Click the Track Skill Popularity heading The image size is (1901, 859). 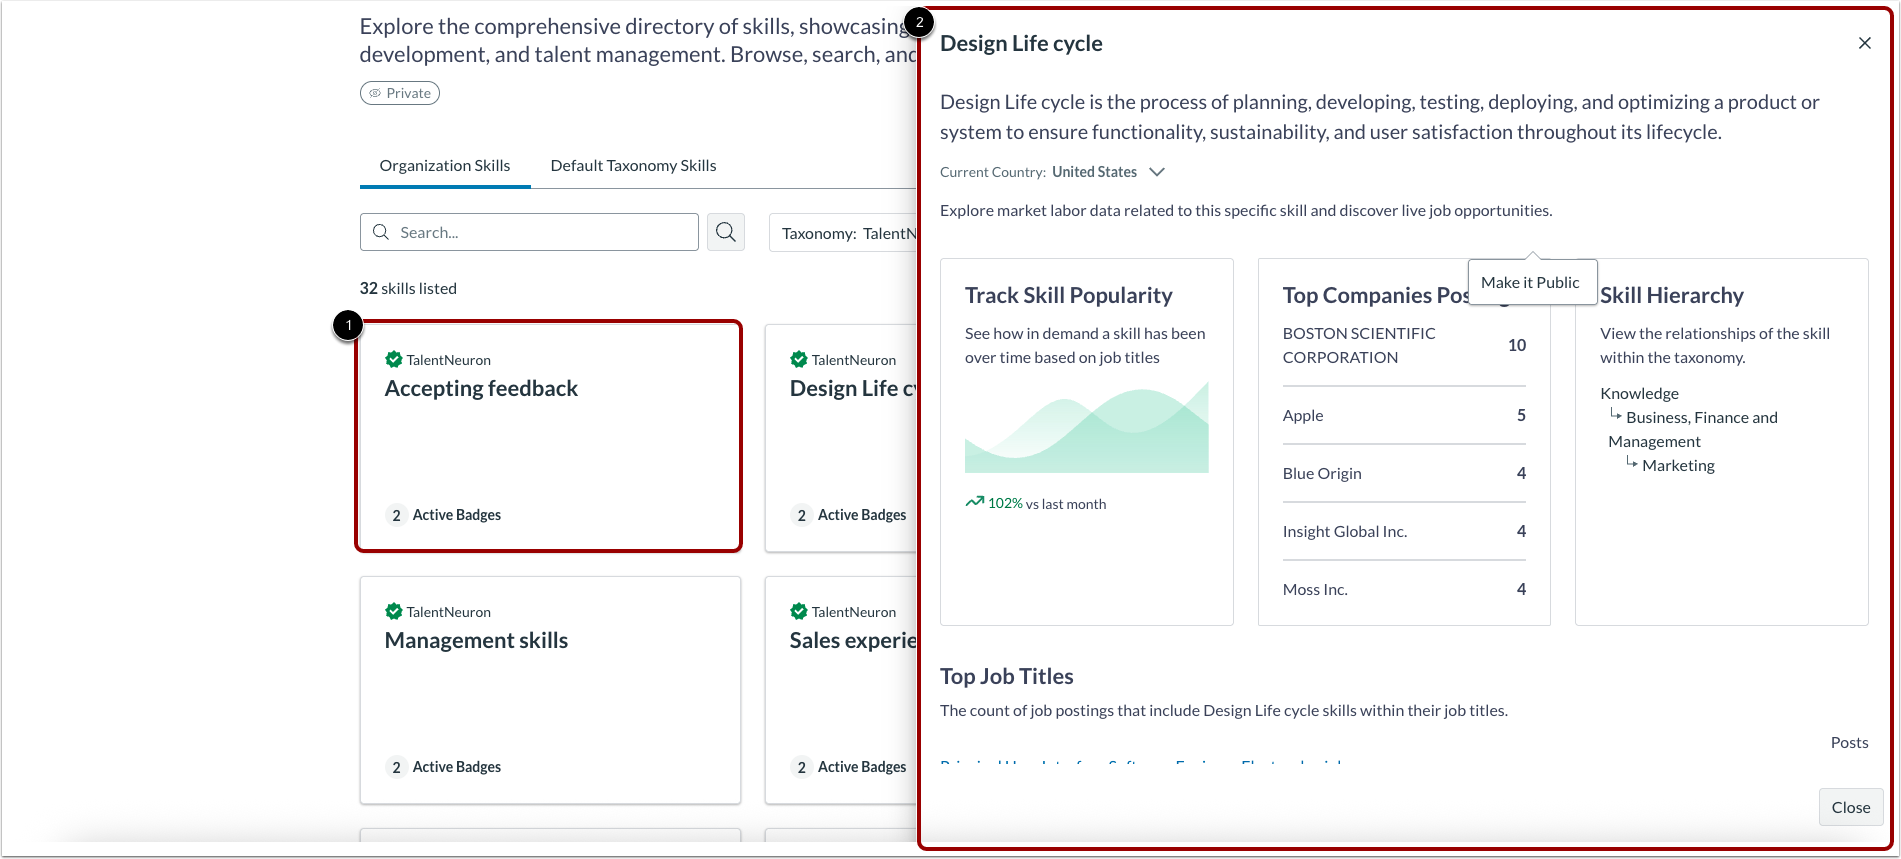[x=1068, y=295]
